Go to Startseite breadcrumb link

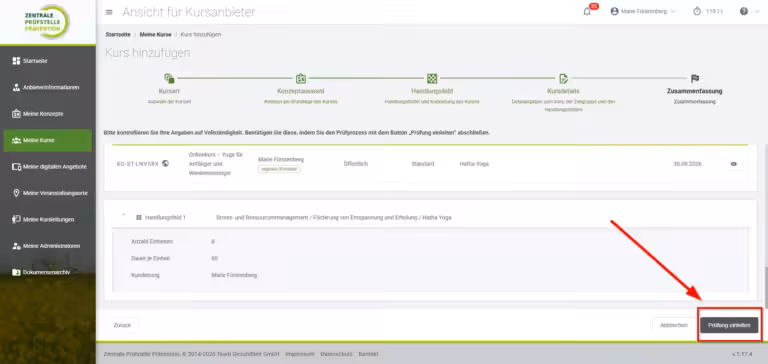tap(118, 35)
